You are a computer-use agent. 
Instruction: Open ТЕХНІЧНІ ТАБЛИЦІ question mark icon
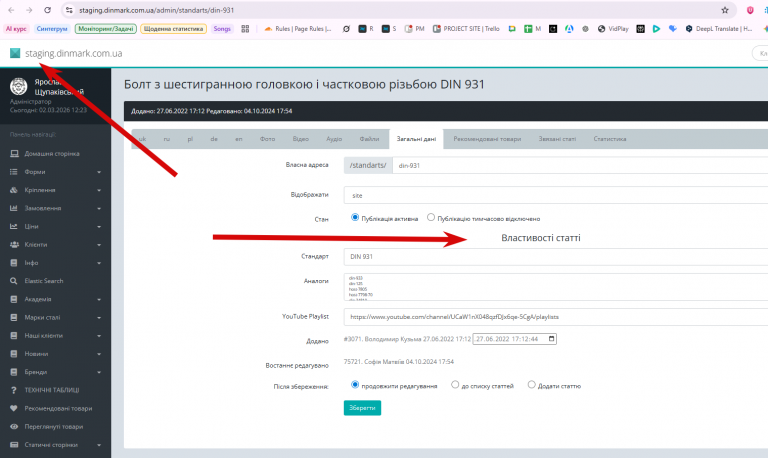14,390
